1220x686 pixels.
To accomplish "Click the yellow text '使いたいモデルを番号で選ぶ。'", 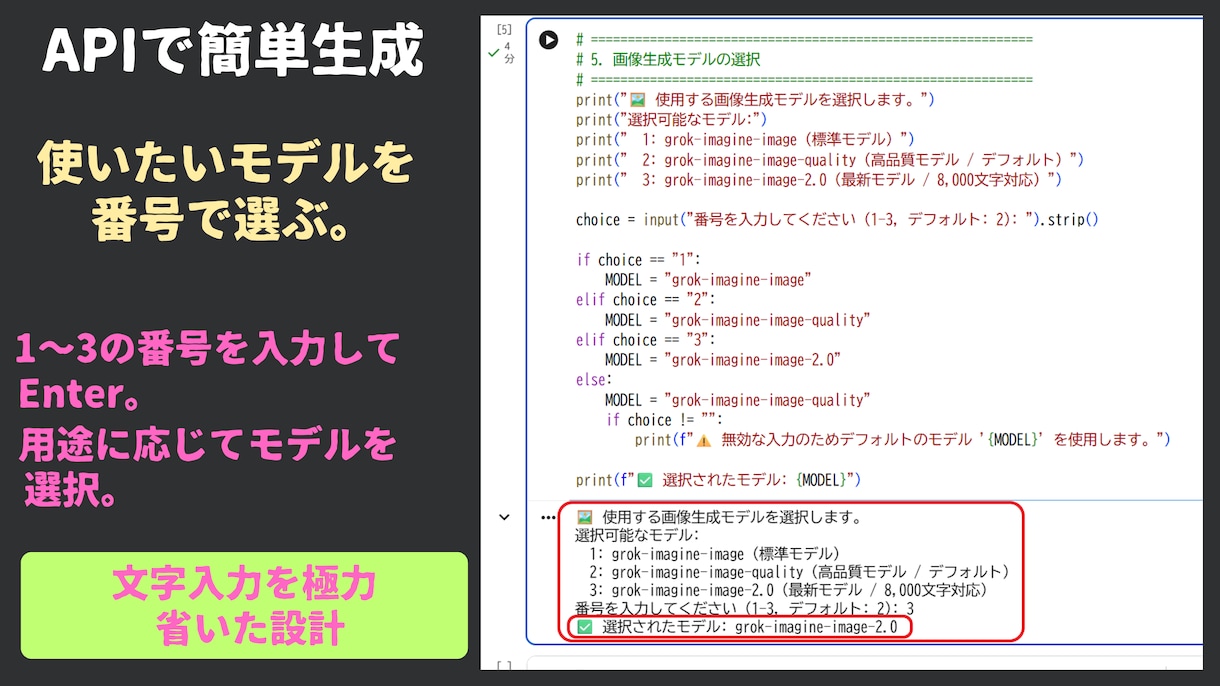I will pyautogui.click(x=226, y=193).
